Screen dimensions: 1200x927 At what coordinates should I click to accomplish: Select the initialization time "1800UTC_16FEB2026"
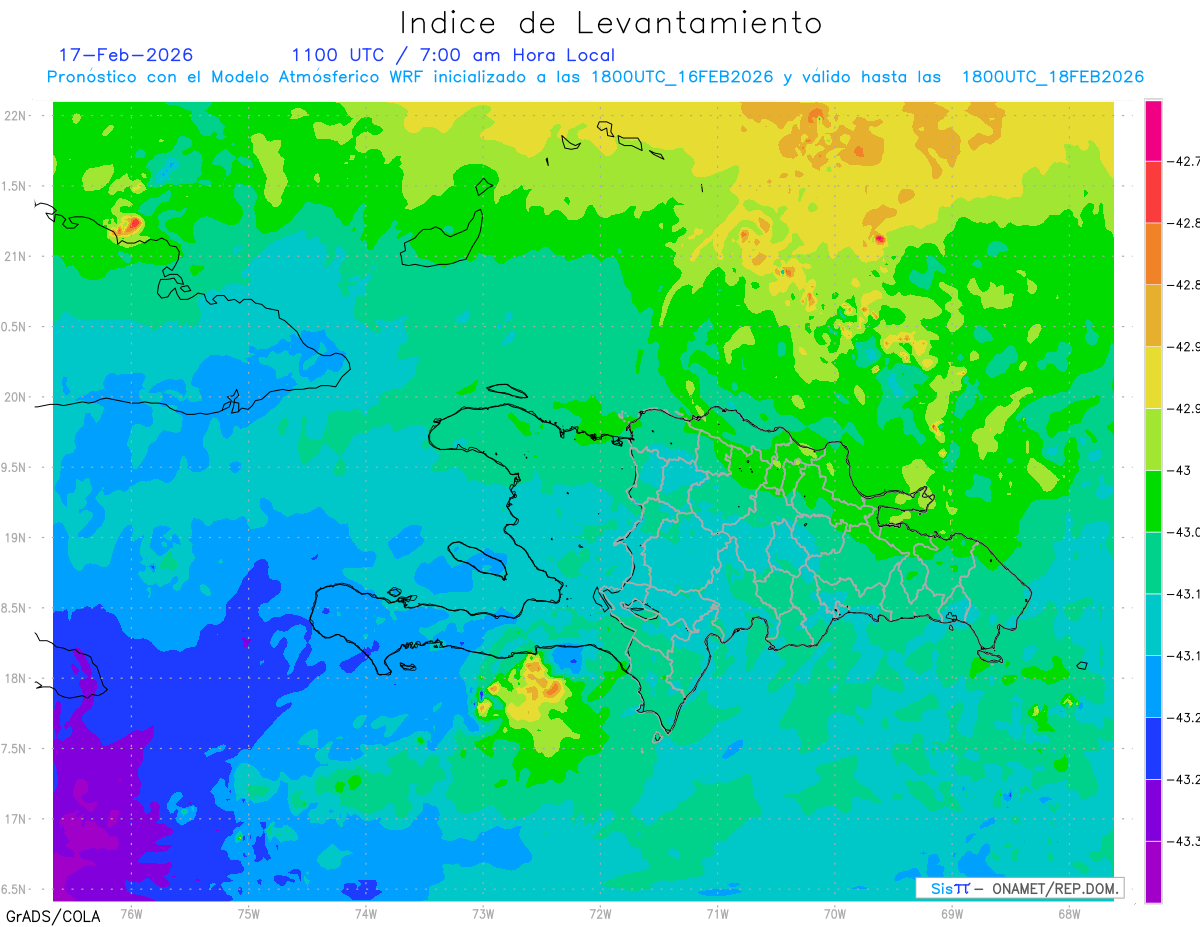681,77
